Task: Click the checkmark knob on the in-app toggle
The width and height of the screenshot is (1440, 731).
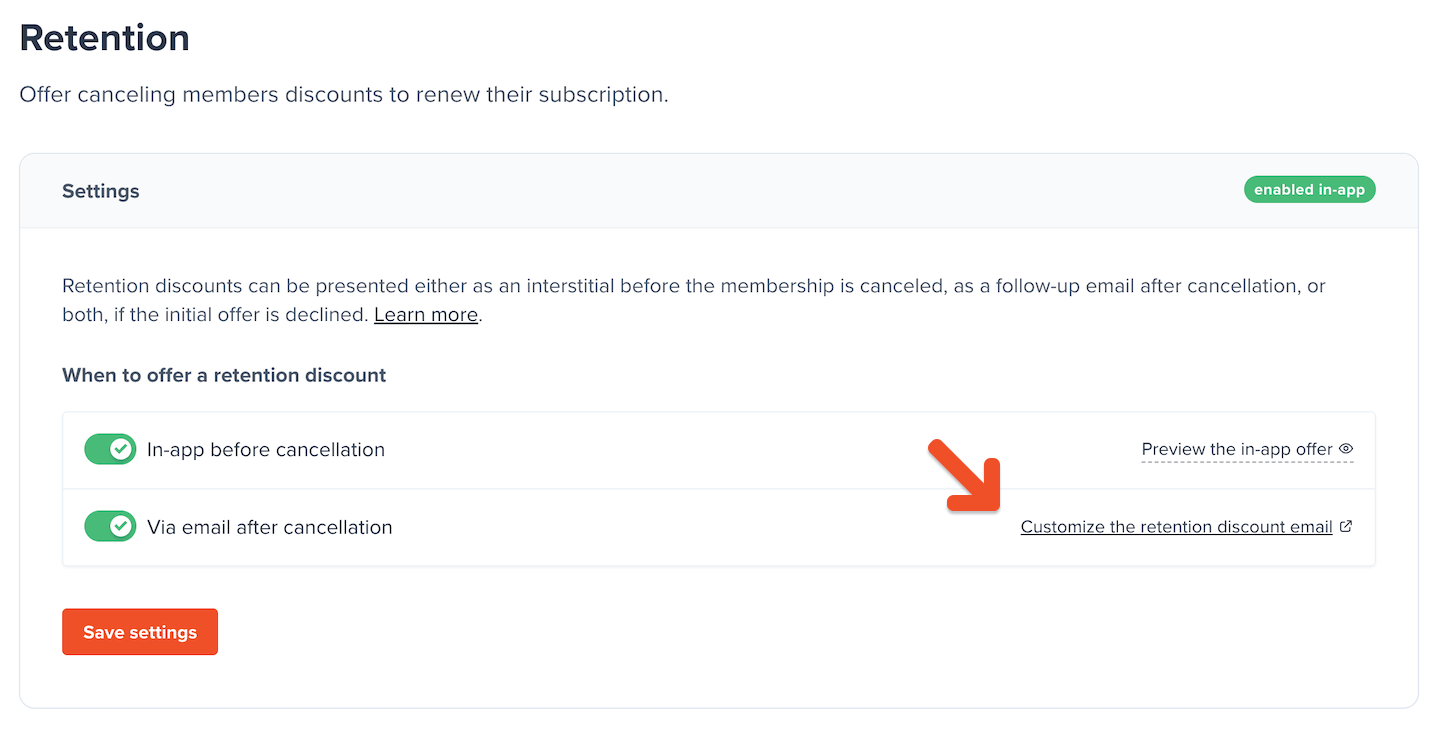Action: 122,450
